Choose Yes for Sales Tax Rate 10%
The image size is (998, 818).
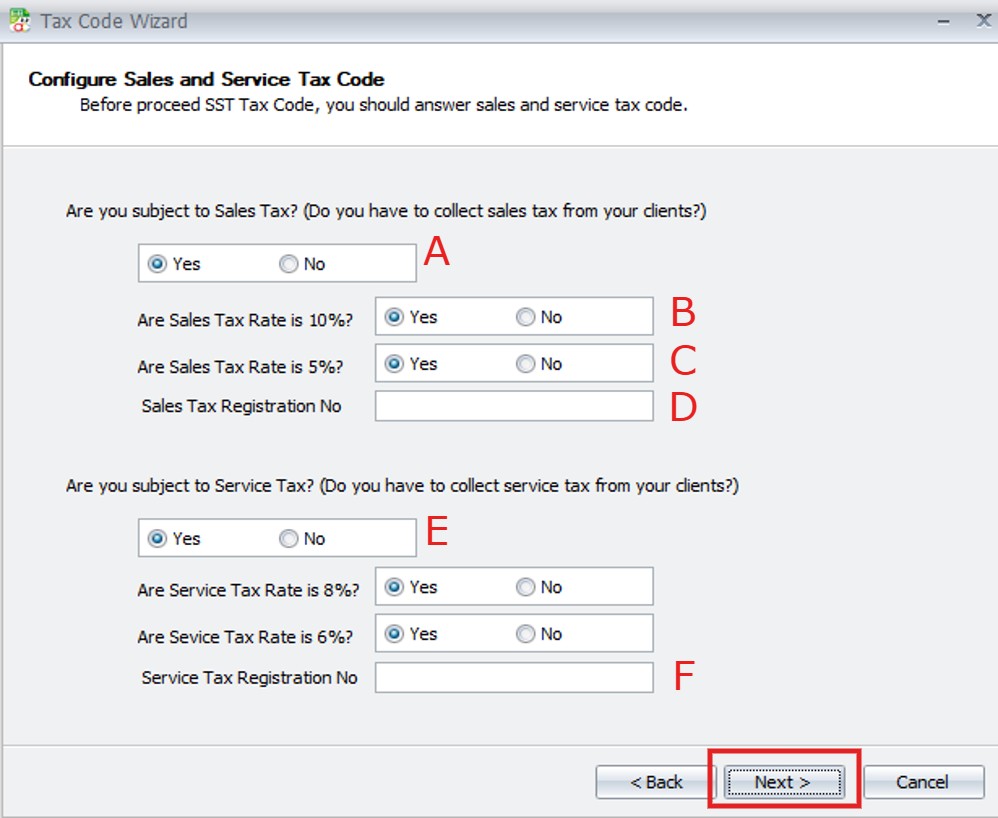[394, 317]
